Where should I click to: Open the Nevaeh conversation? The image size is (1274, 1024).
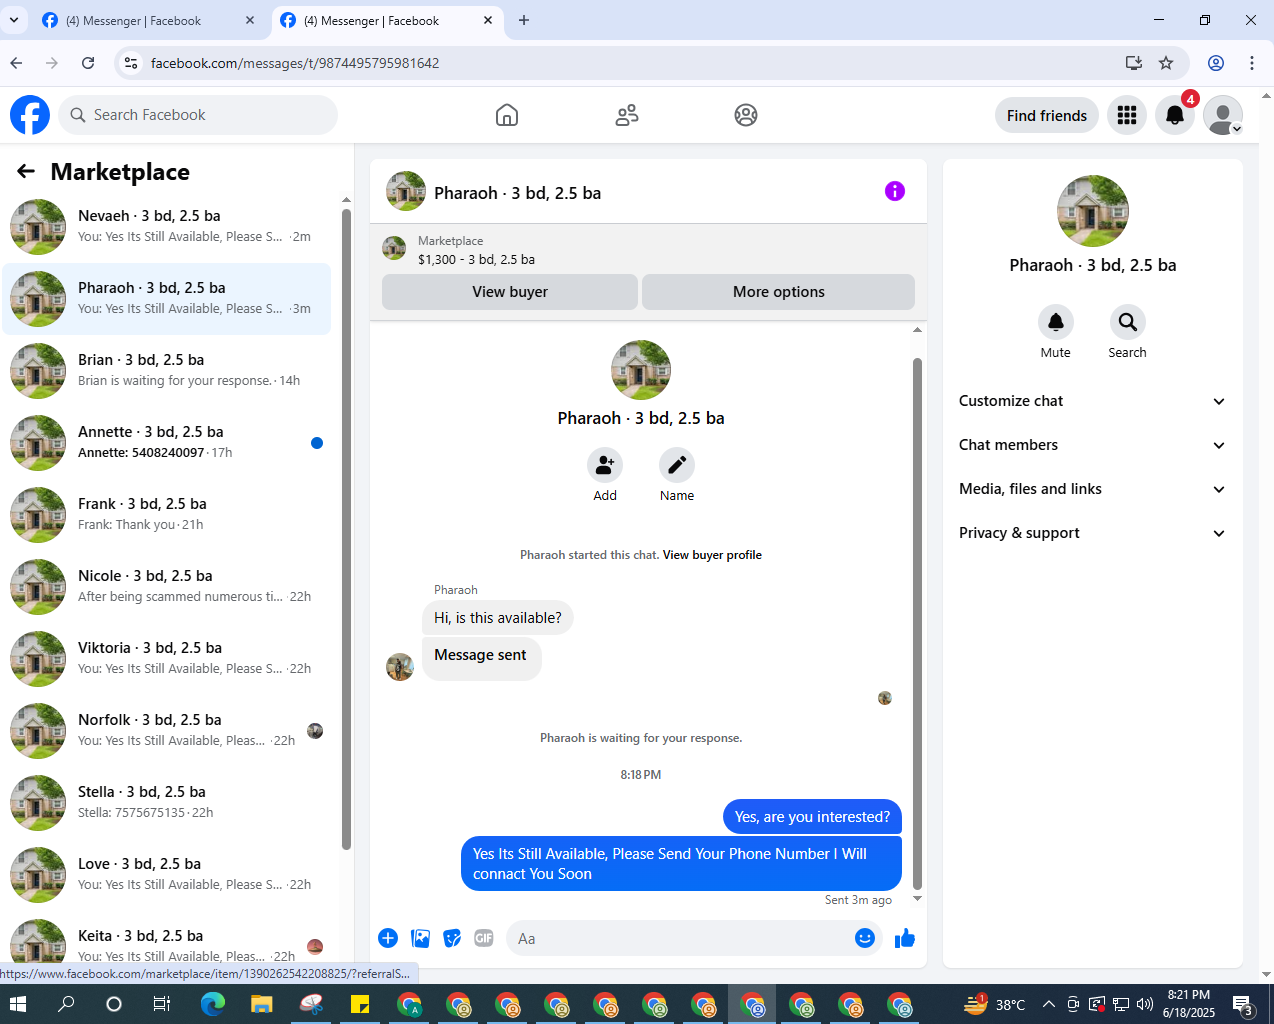click(x=166, y=227)
